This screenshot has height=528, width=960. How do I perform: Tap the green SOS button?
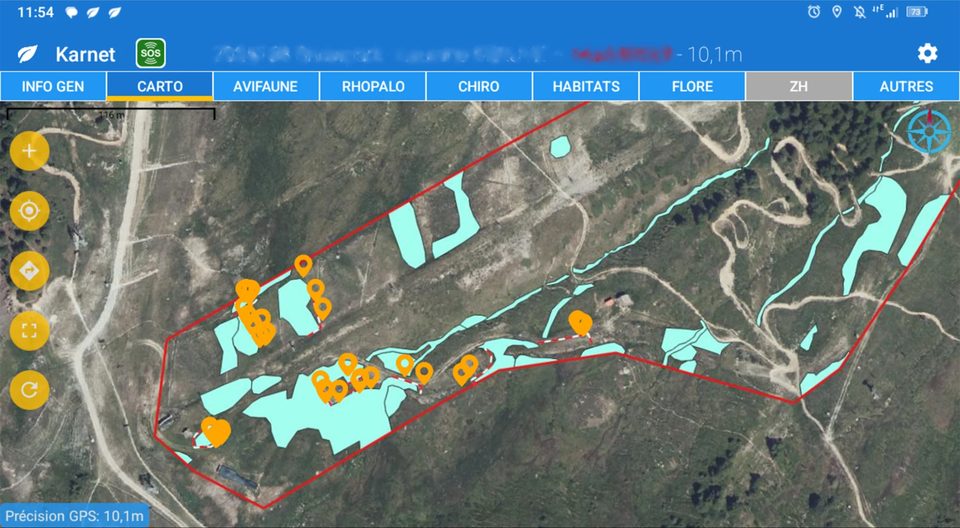(151, 53)
